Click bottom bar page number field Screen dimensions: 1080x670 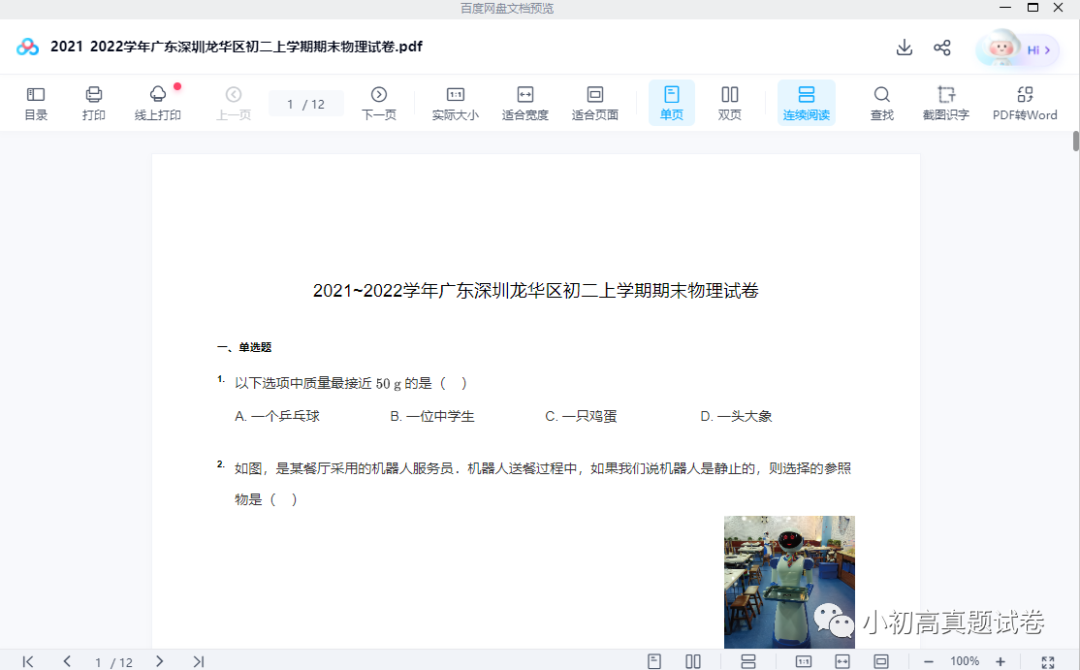click(114, 662)
